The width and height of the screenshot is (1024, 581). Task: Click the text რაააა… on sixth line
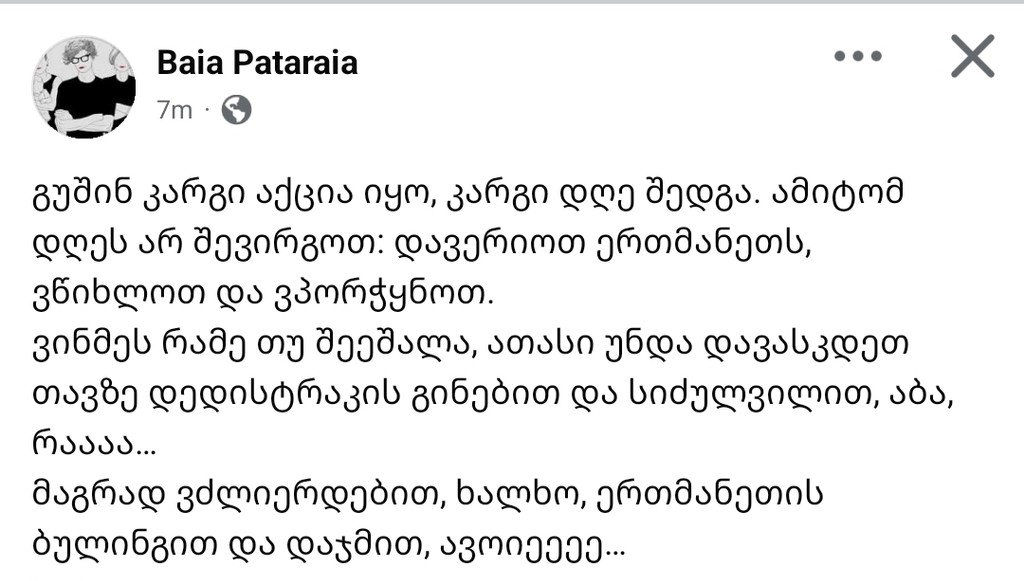click(94, 444)
